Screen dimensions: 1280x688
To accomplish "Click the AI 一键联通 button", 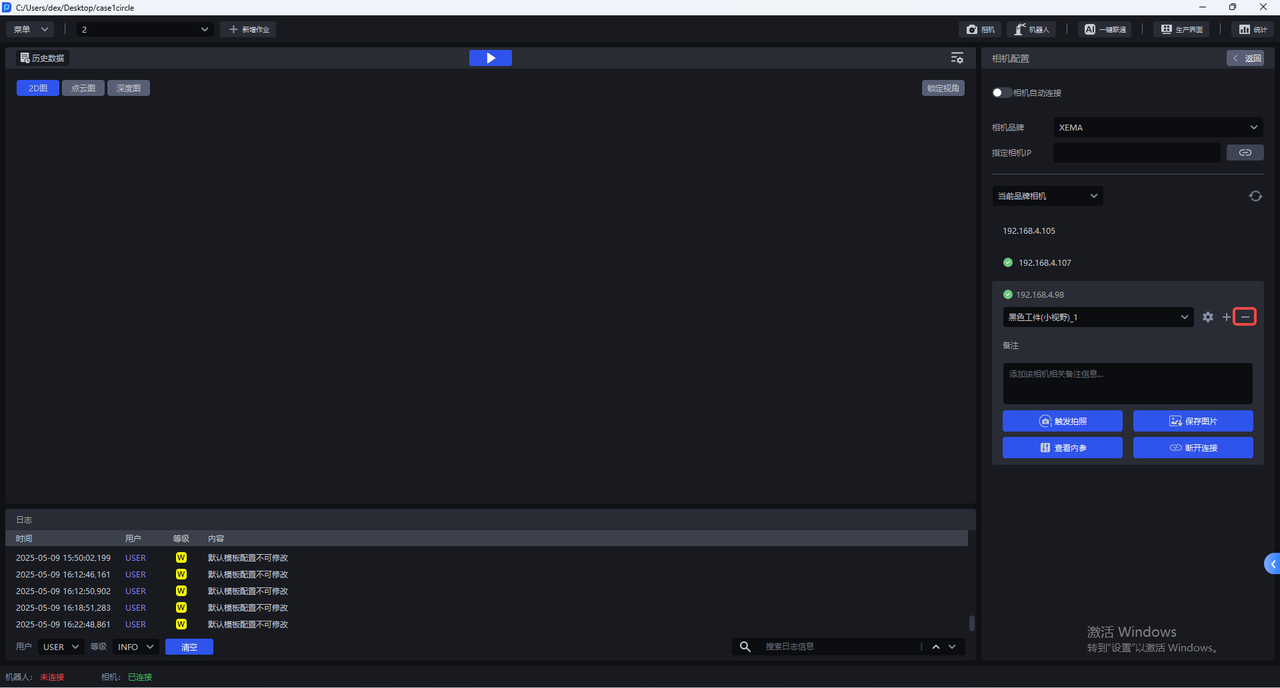I will pyautogui.click(x=1105, y=30).
